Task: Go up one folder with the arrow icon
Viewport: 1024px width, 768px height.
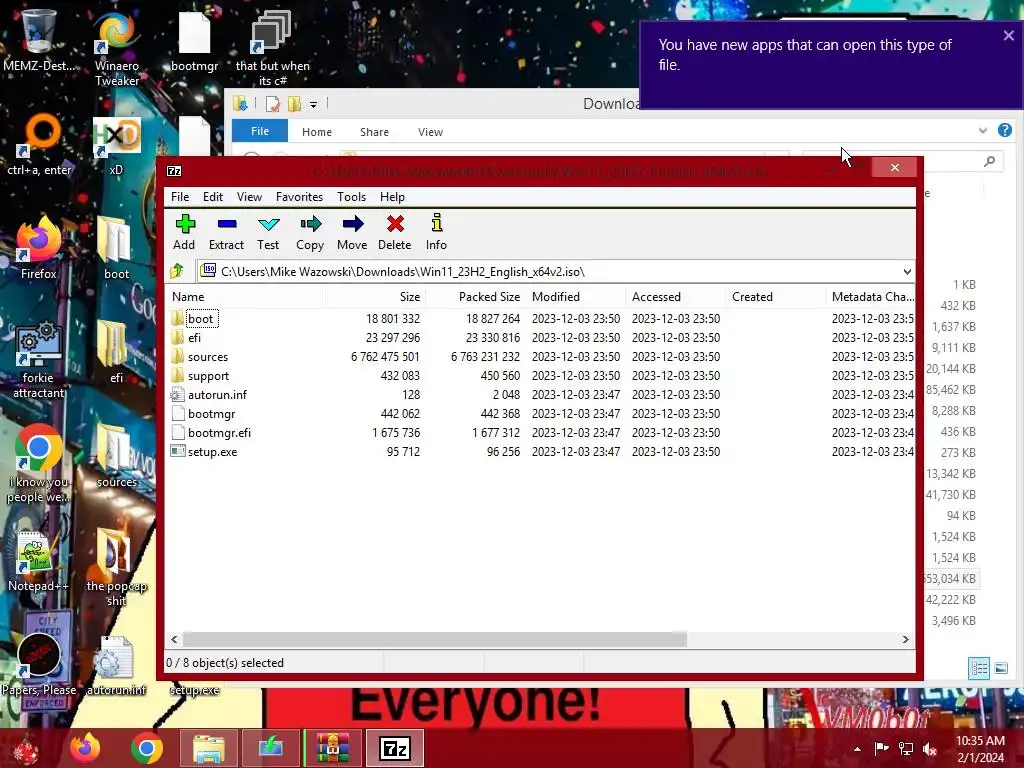Action: point(177,271)
